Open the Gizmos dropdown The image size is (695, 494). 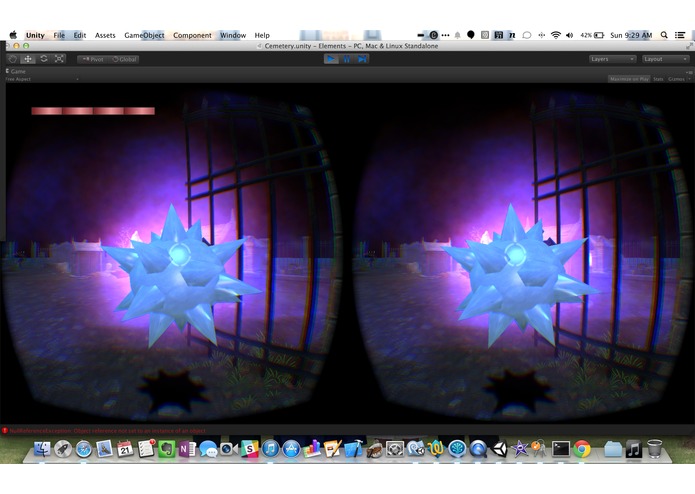point(679,79)
